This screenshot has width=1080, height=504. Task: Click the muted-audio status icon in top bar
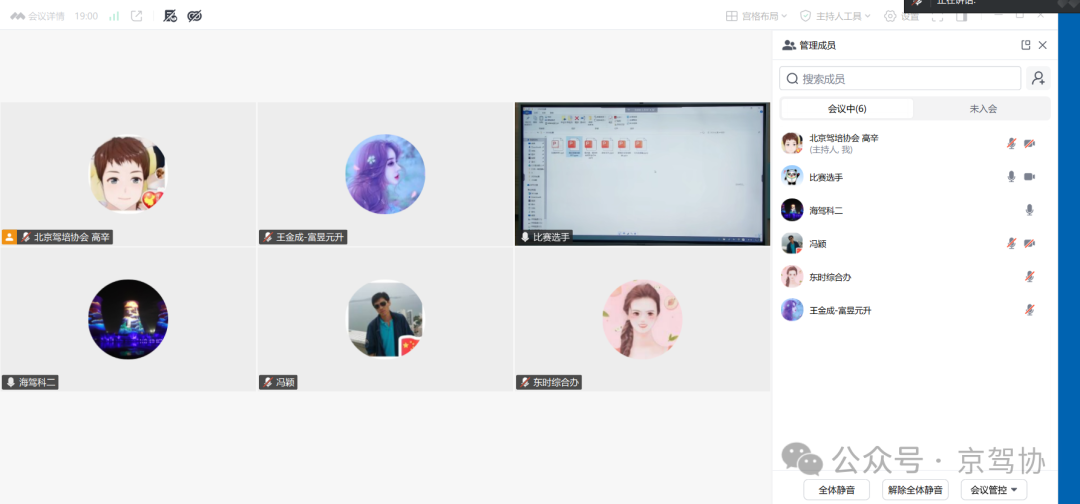170,16
